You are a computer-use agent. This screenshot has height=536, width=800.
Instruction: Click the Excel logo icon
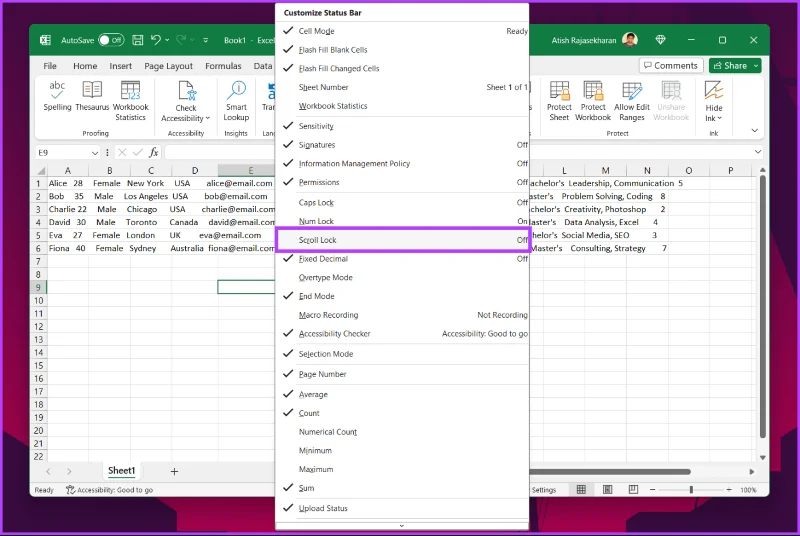click(x=45, y=40)
